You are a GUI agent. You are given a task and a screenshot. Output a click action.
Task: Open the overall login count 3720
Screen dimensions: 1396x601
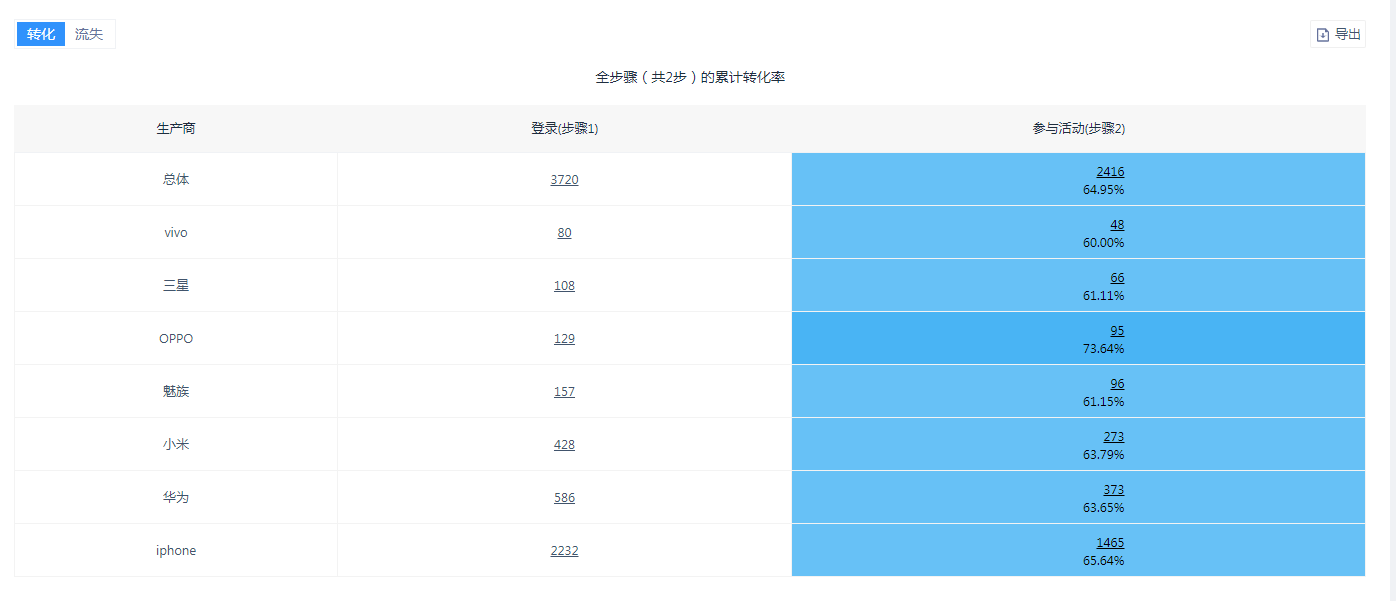coord(564,180)
